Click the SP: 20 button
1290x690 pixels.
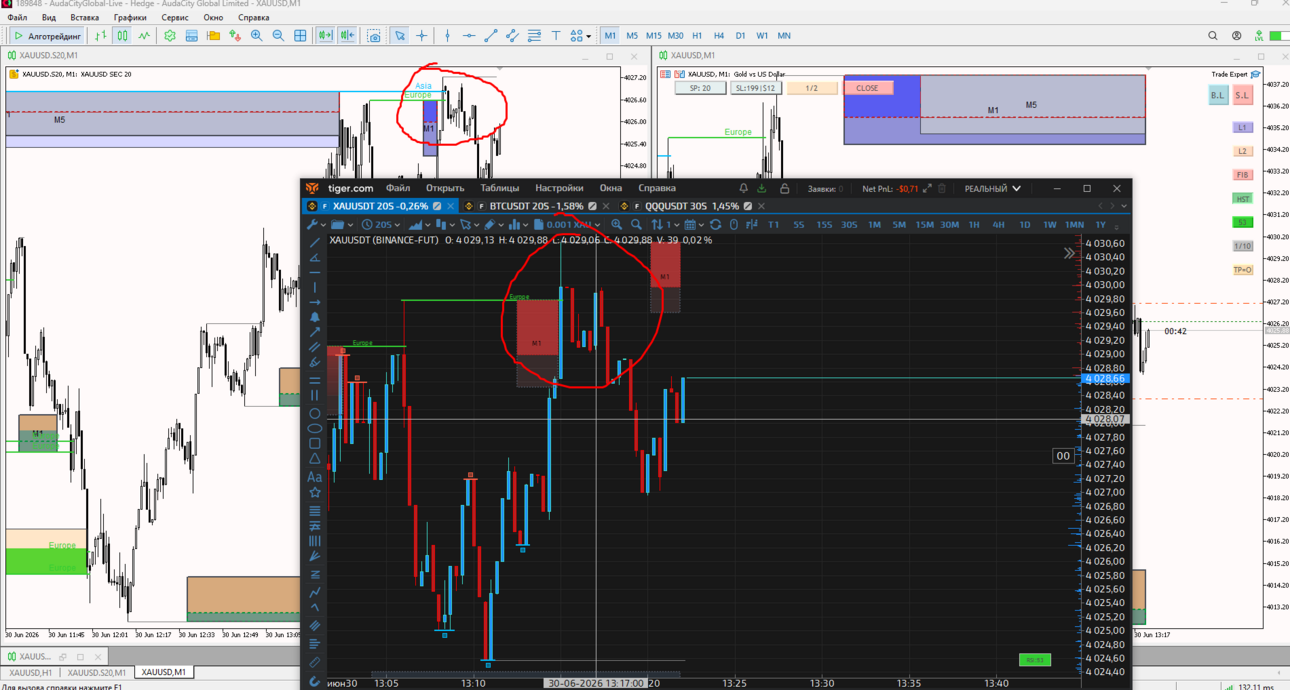coord(700,88)
